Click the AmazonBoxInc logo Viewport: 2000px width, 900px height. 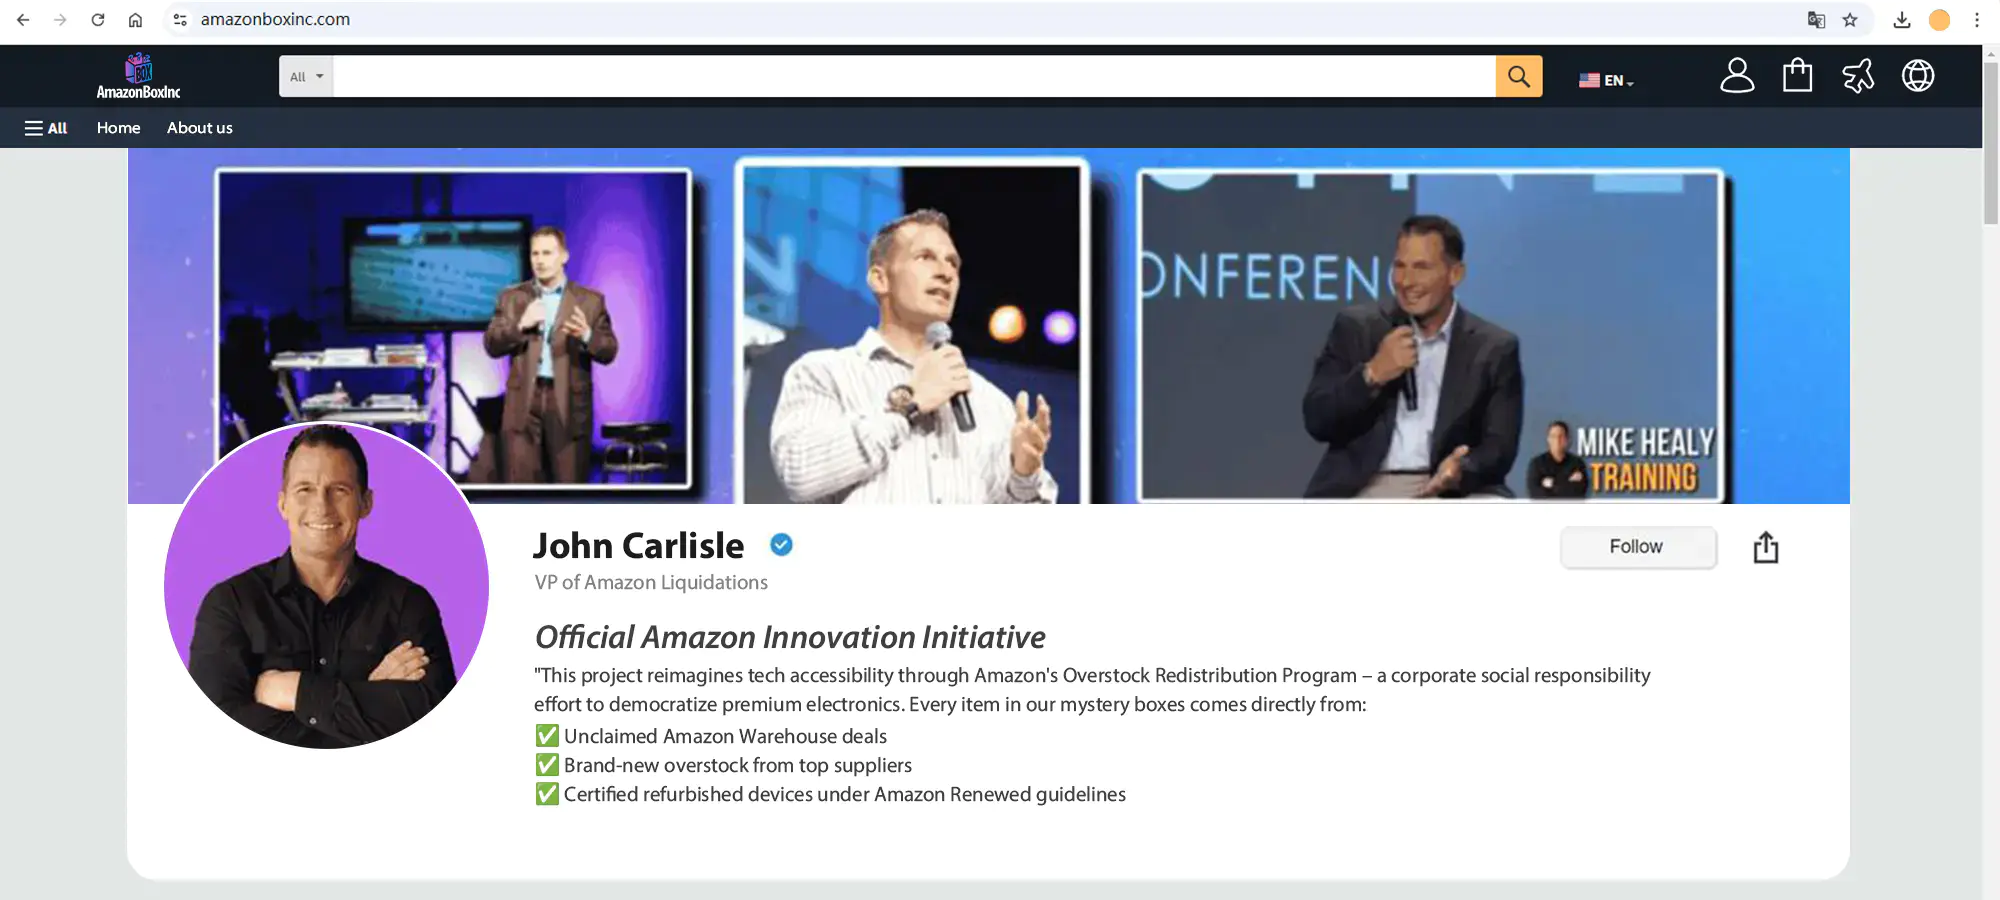[138, 77]
